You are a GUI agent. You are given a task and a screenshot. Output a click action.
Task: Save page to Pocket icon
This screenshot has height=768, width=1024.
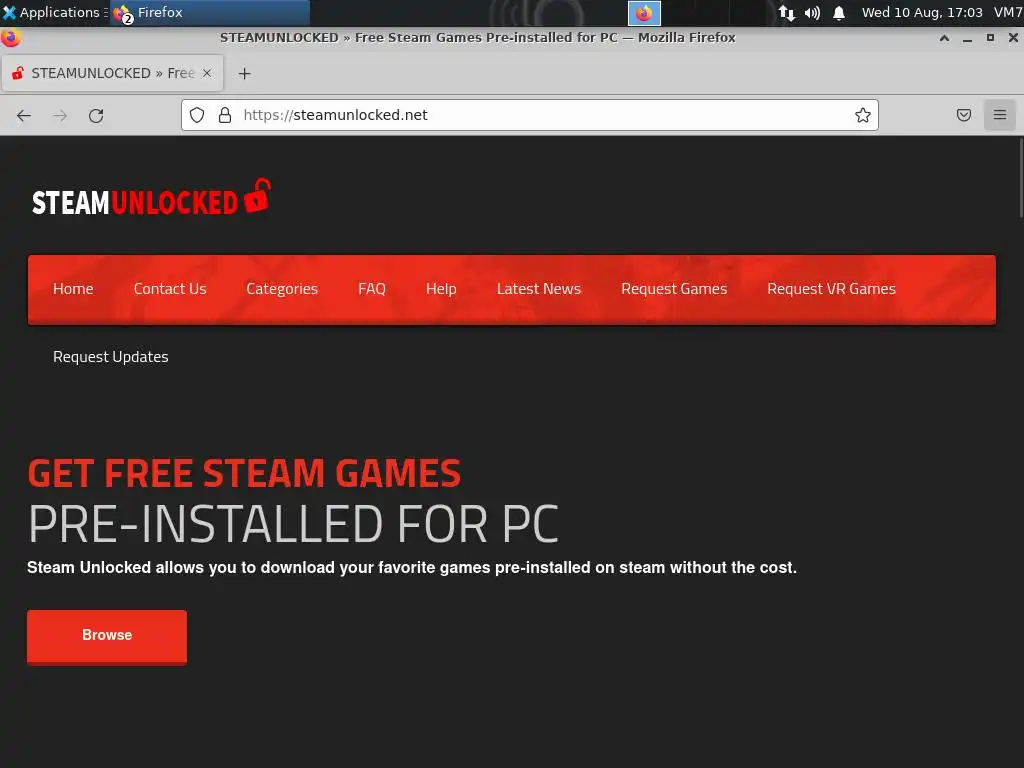click(x=963, y=115)
